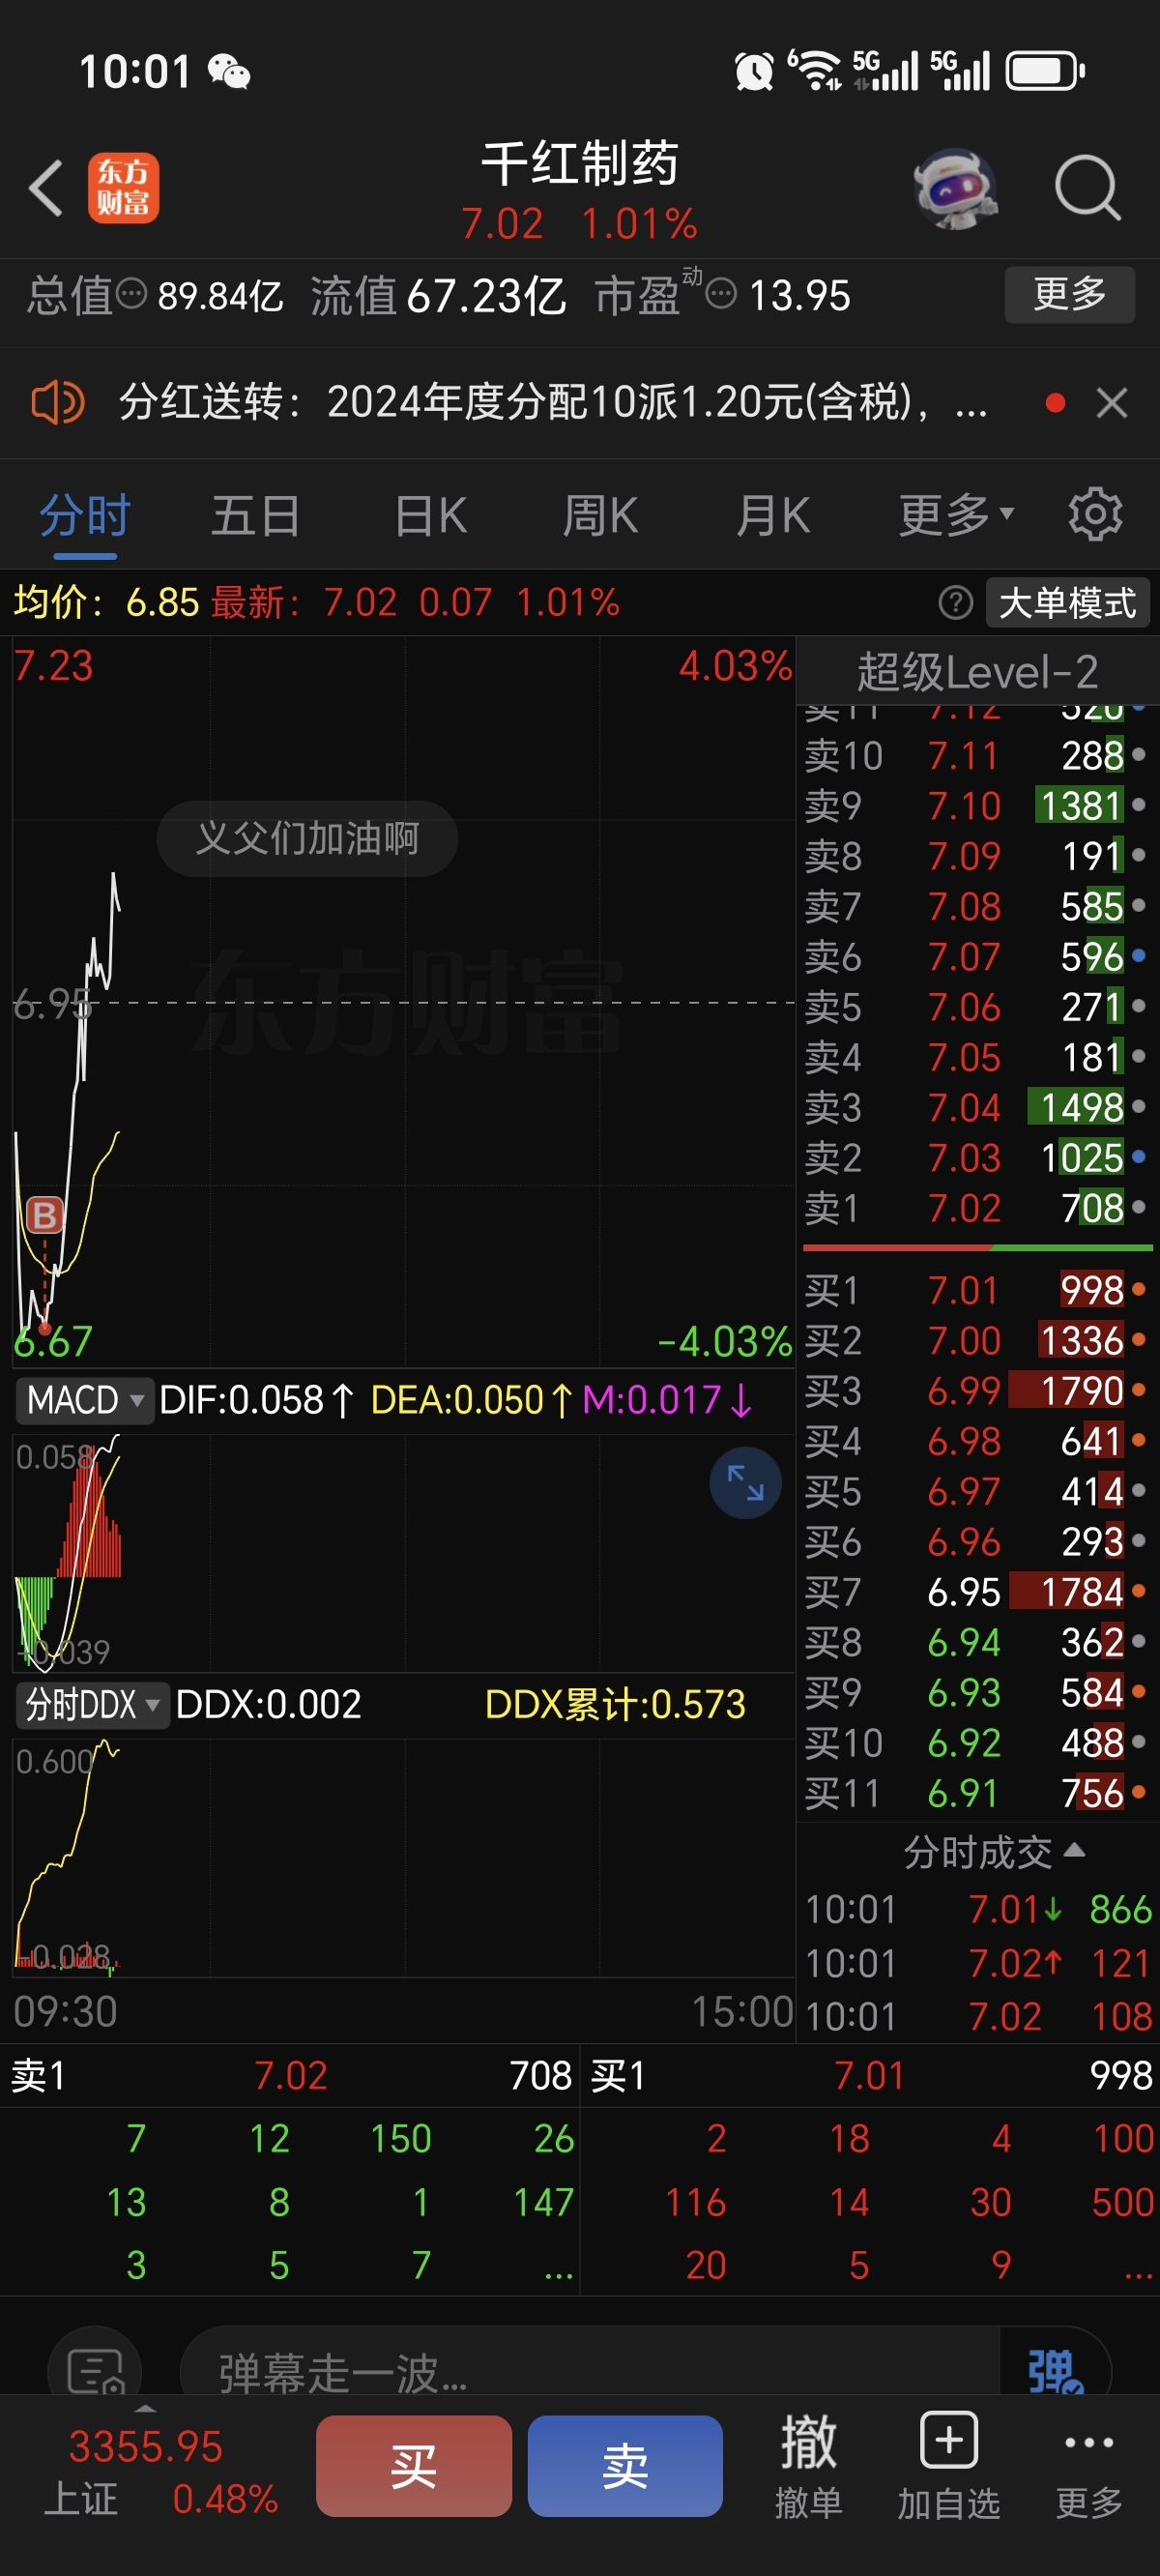Dismiss the 分红送转 notice banner
The image size is (1160, 2576).
(x=1111, y=403)
